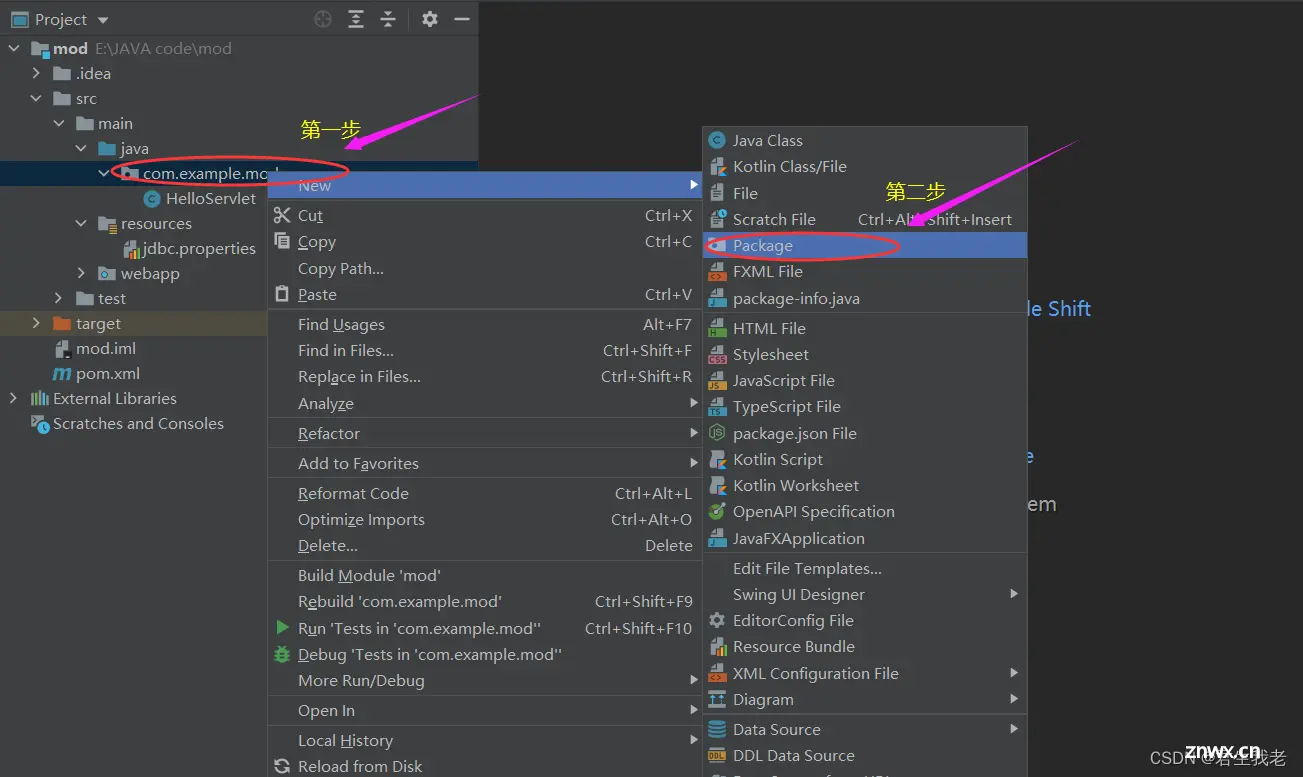The height and width of the screenshot is (777, 1303).
Task: Collapse the src folder
Action: tap(37, 98)
